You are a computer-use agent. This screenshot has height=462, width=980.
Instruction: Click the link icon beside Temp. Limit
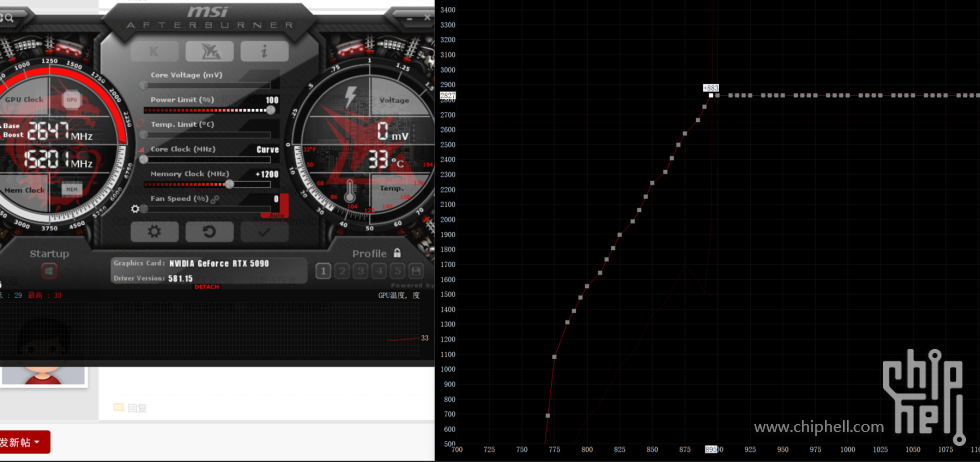141,124
